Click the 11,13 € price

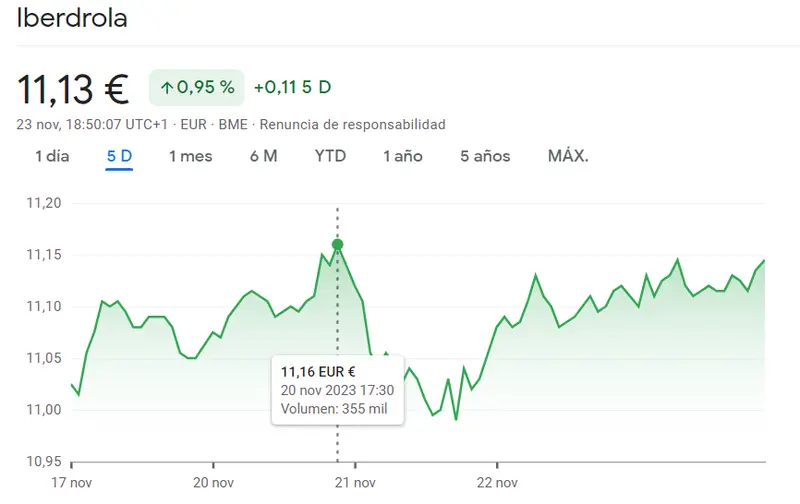click(x=72, y=90)
